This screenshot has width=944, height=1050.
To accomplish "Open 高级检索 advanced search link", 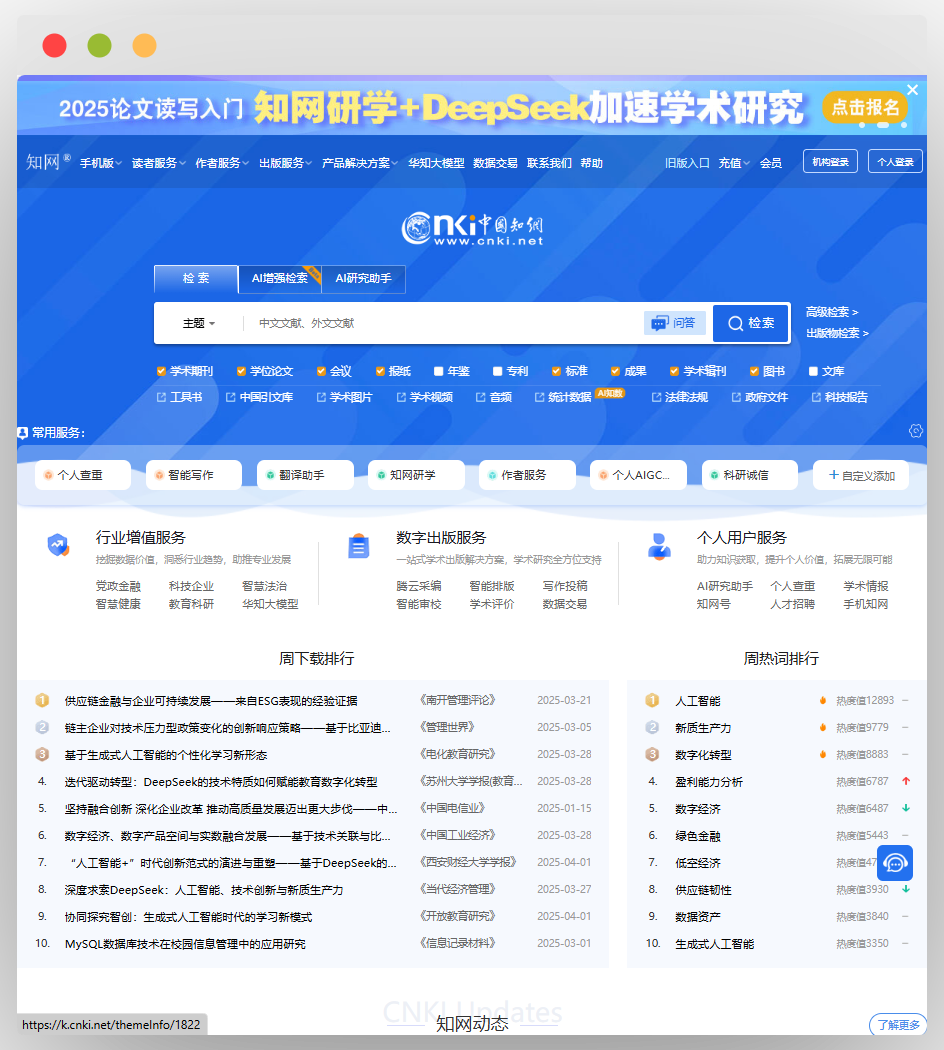I will (832, 312).
